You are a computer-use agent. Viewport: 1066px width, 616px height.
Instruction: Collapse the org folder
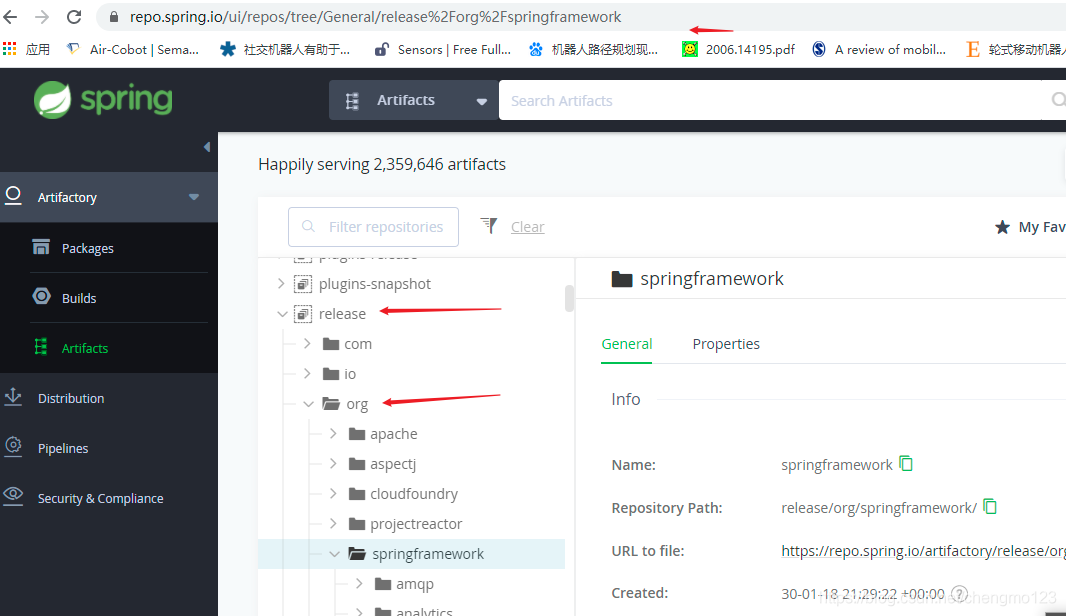point(308,404)
